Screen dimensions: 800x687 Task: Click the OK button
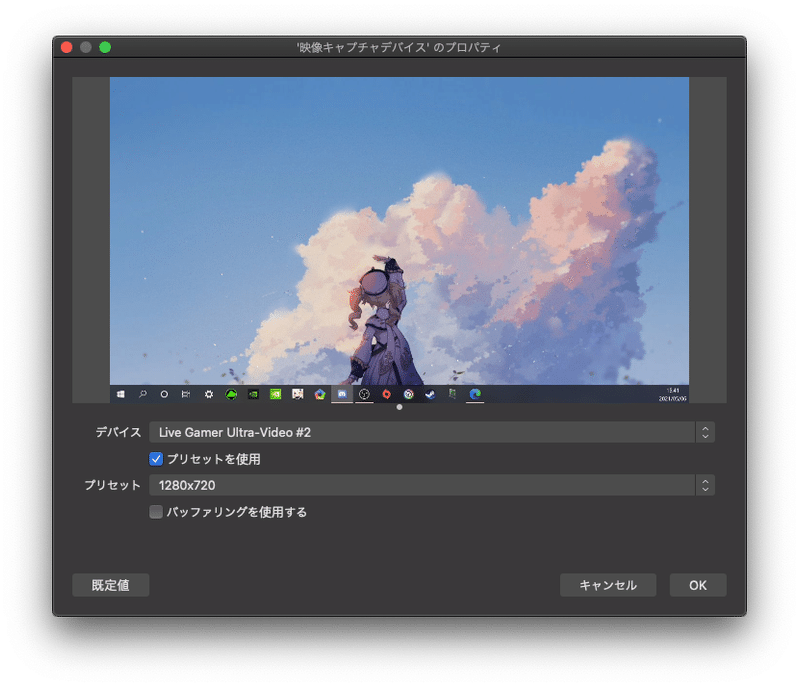[697, 585]
